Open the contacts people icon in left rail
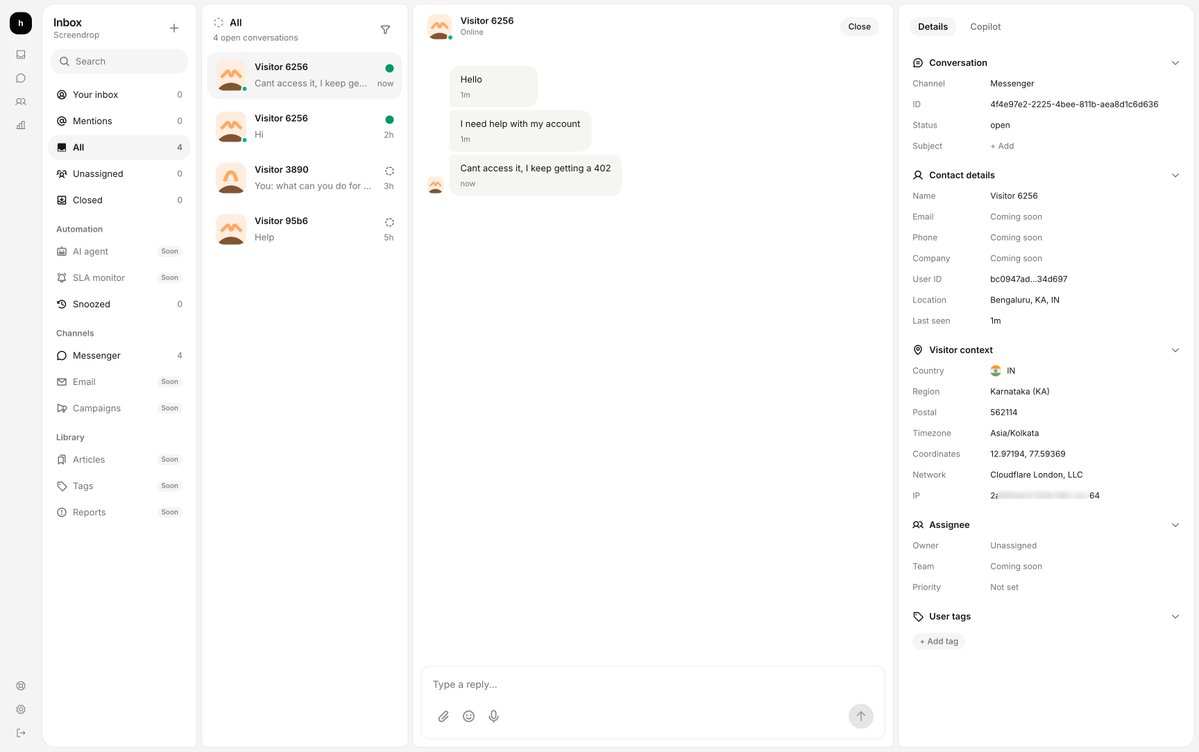The height and width of the screenshot is (752, 1199). [21, 102]
